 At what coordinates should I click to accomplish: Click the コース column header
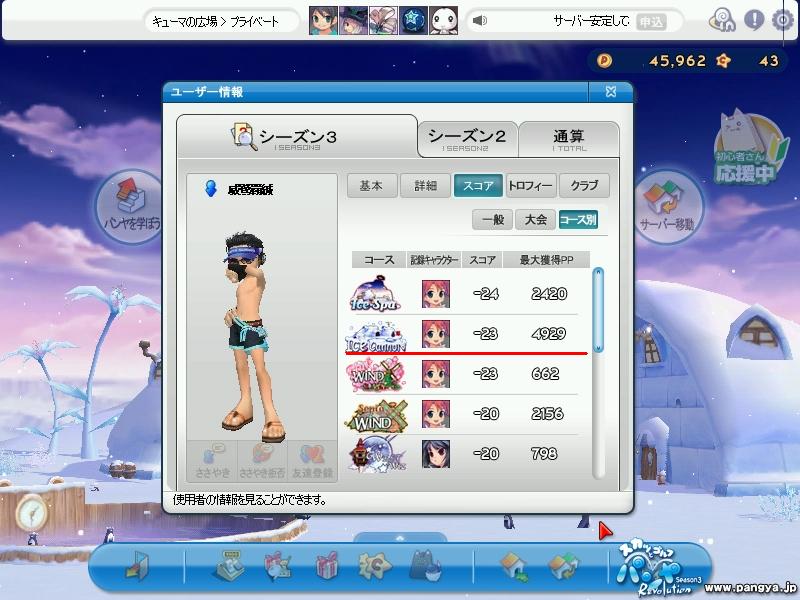click(379, 260)
